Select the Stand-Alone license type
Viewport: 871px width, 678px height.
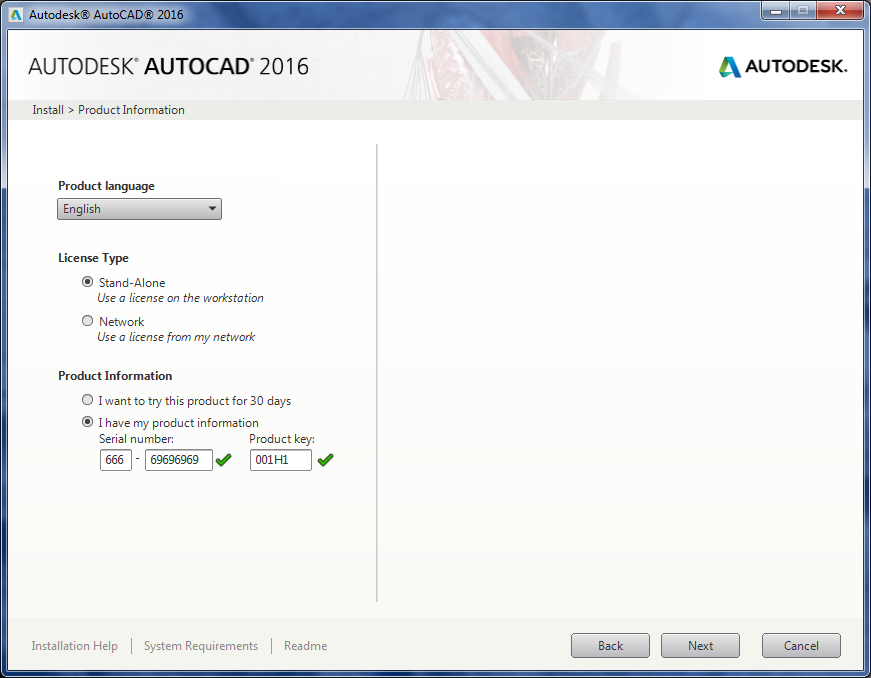[x=87, y=282]
